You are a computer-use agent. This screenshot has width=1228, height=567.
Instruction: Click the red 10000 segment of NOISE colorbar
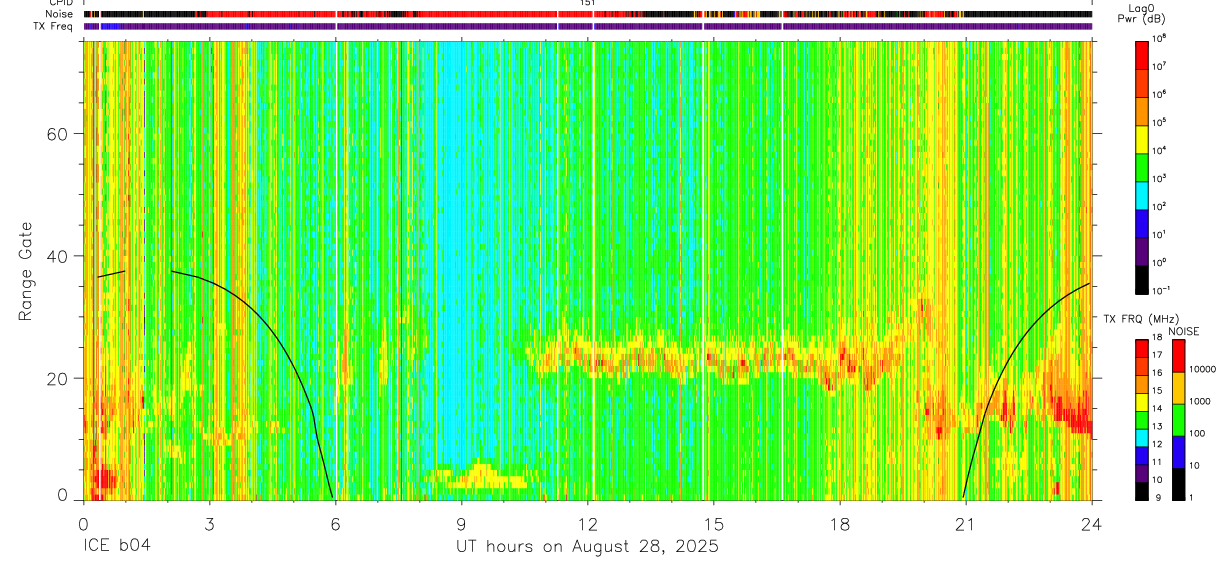click(x=1178, y=356)
